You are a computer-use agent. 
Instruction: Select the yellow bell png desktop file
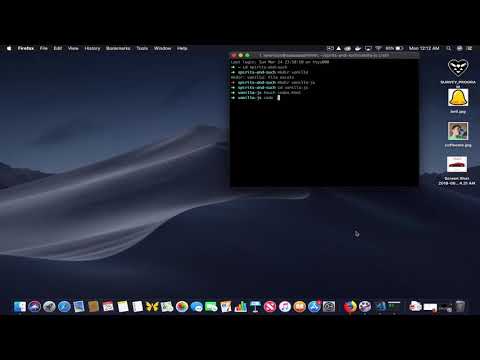458,101
